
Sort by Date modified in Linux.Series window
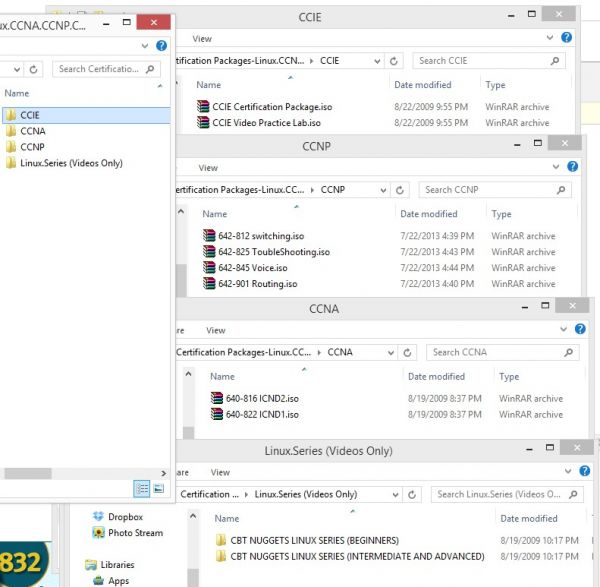pyautogui.click(x=529, y=518)
